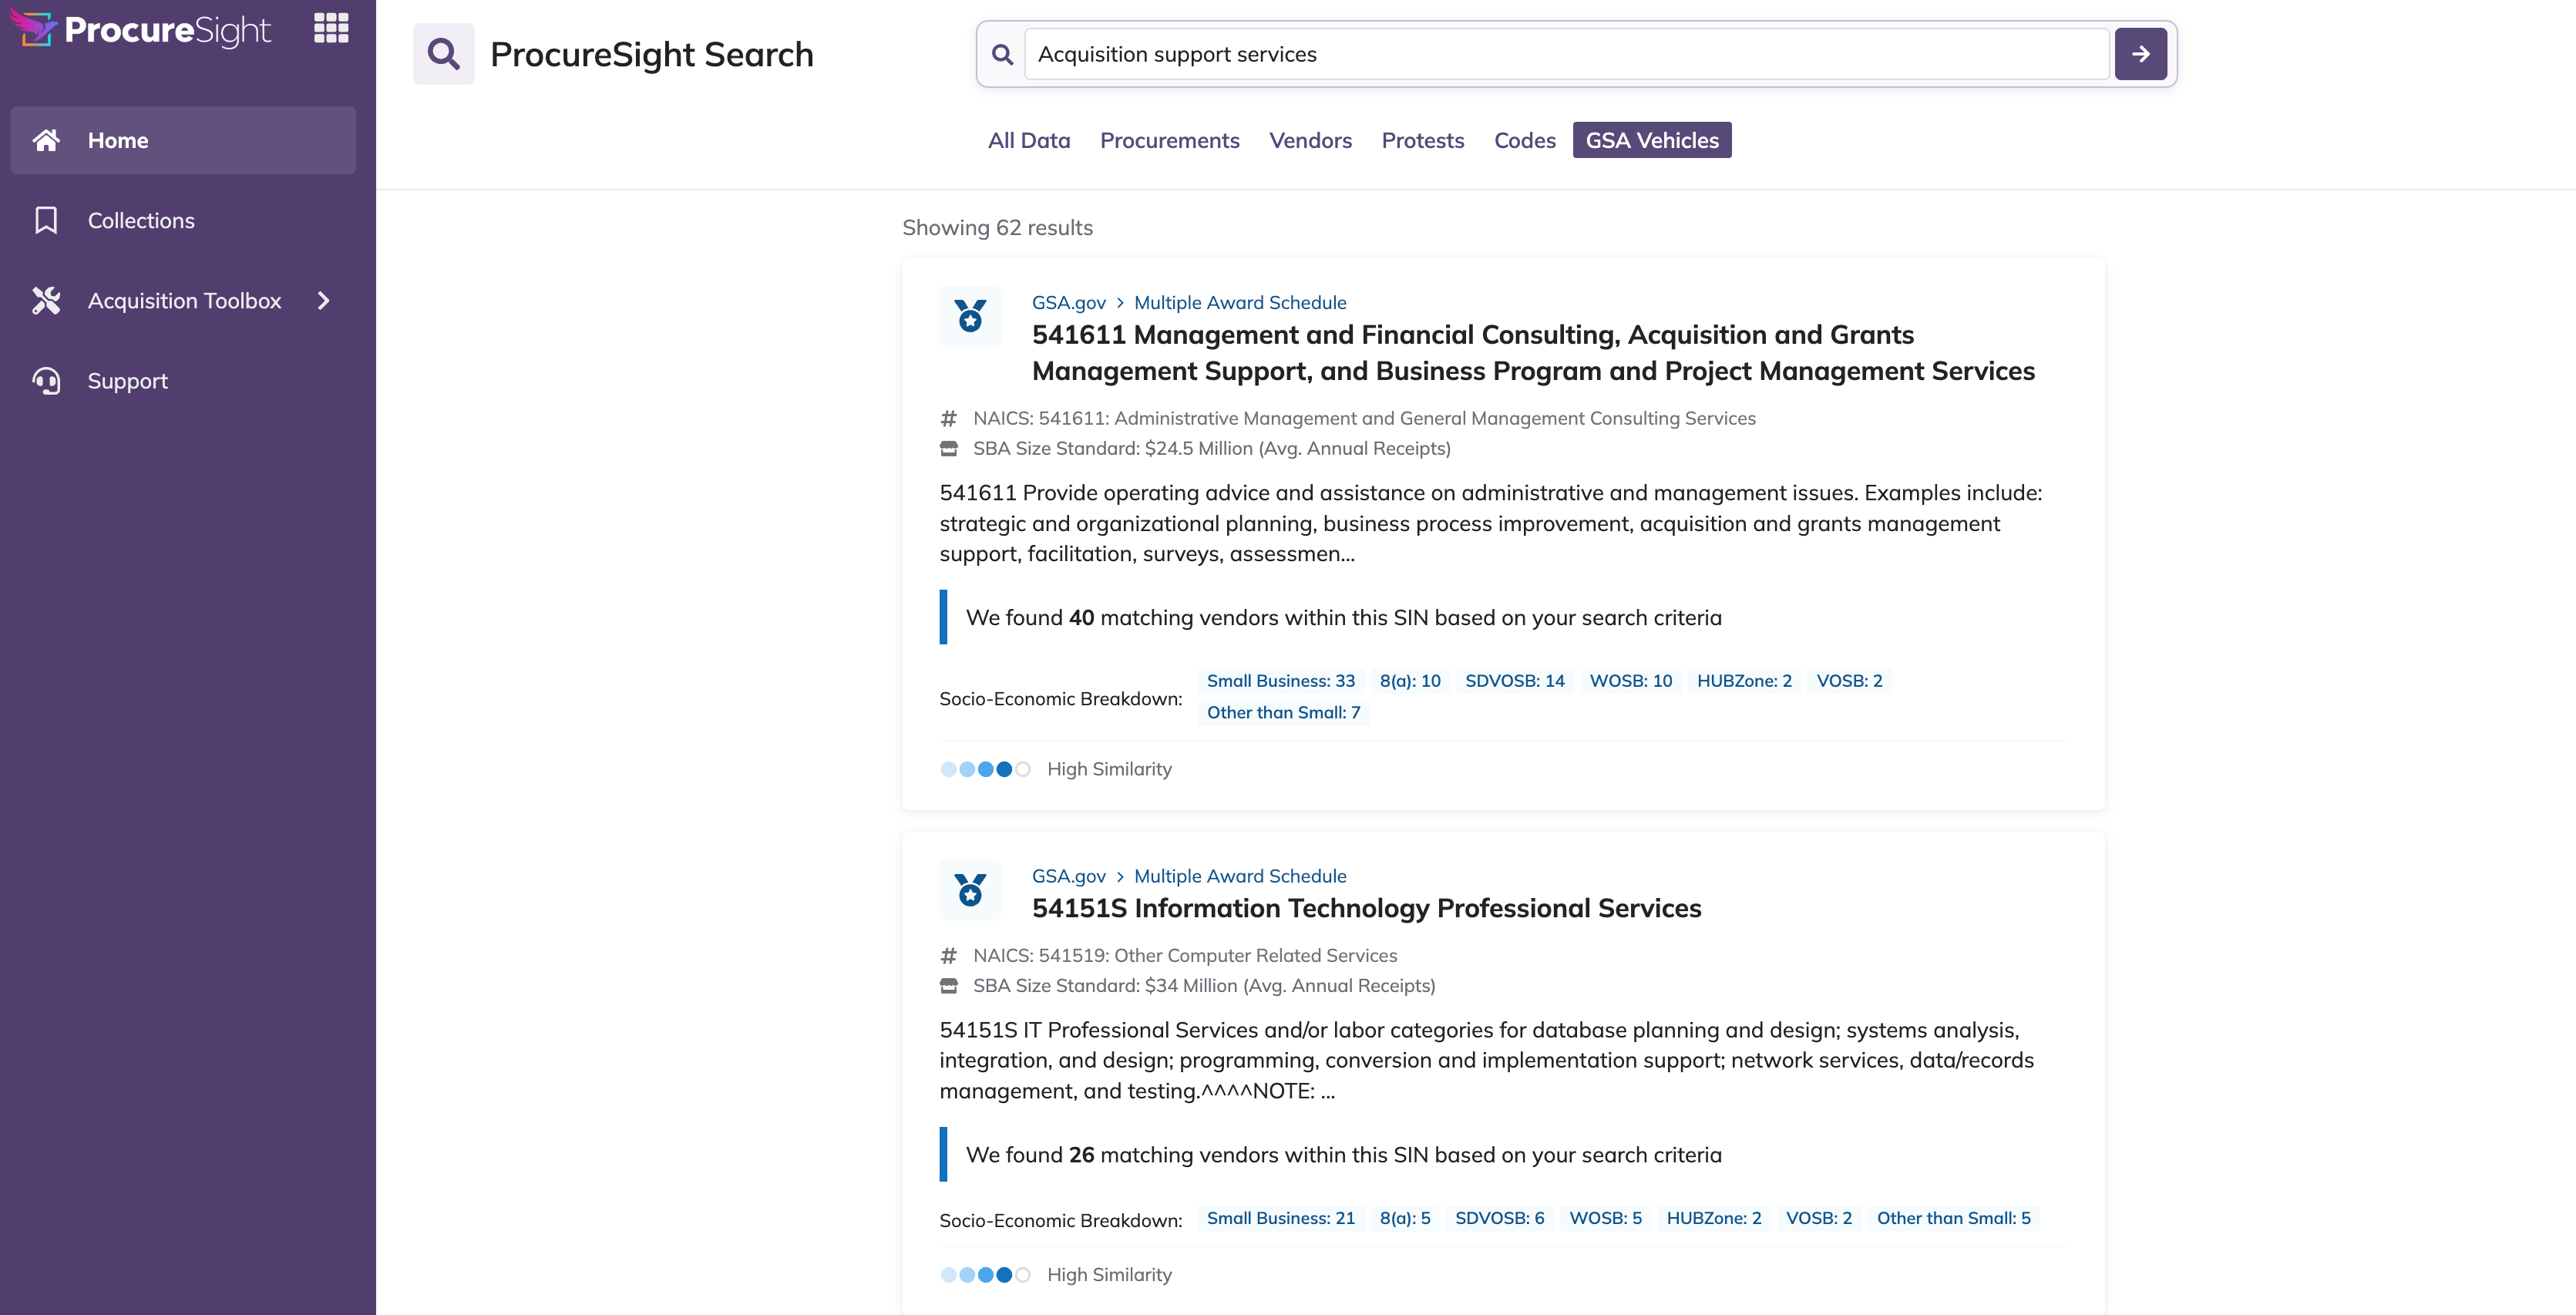Click similarity dots on 541611 card
This screenshot has width=2576, height=1315.
[985, 769]
